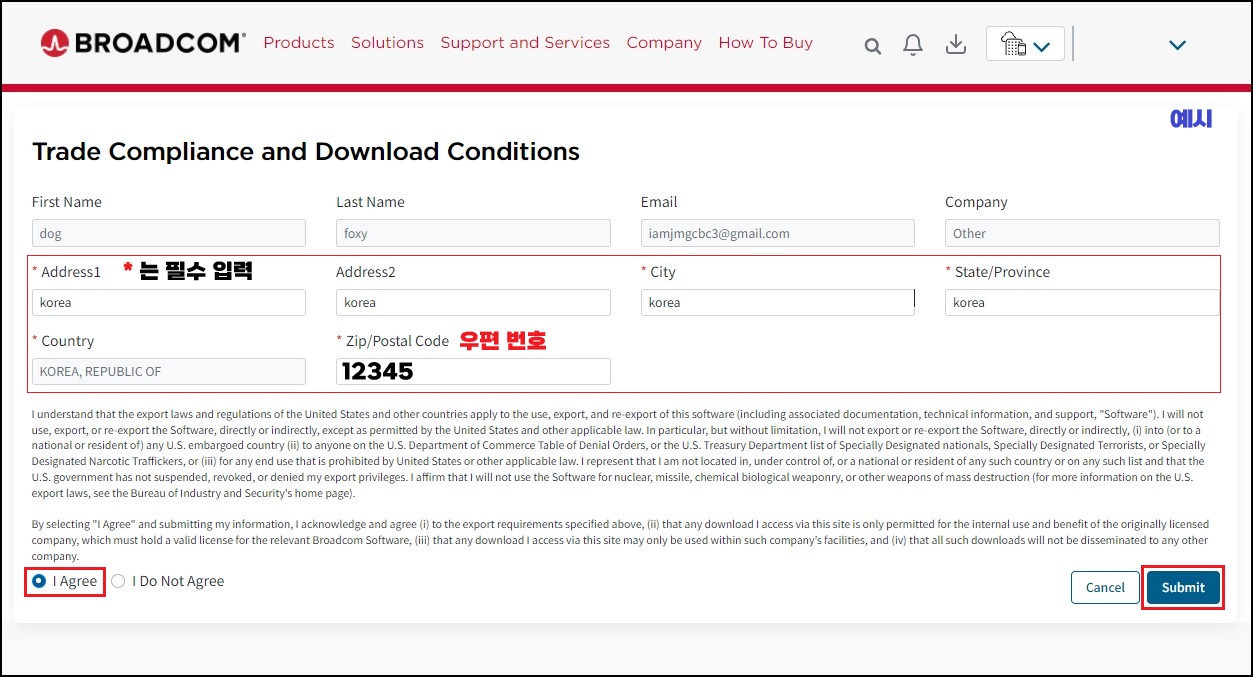The height and width of the screenshot is (677, 1253).
Task: Click the Submit button
Action: tap(1183, 587)
